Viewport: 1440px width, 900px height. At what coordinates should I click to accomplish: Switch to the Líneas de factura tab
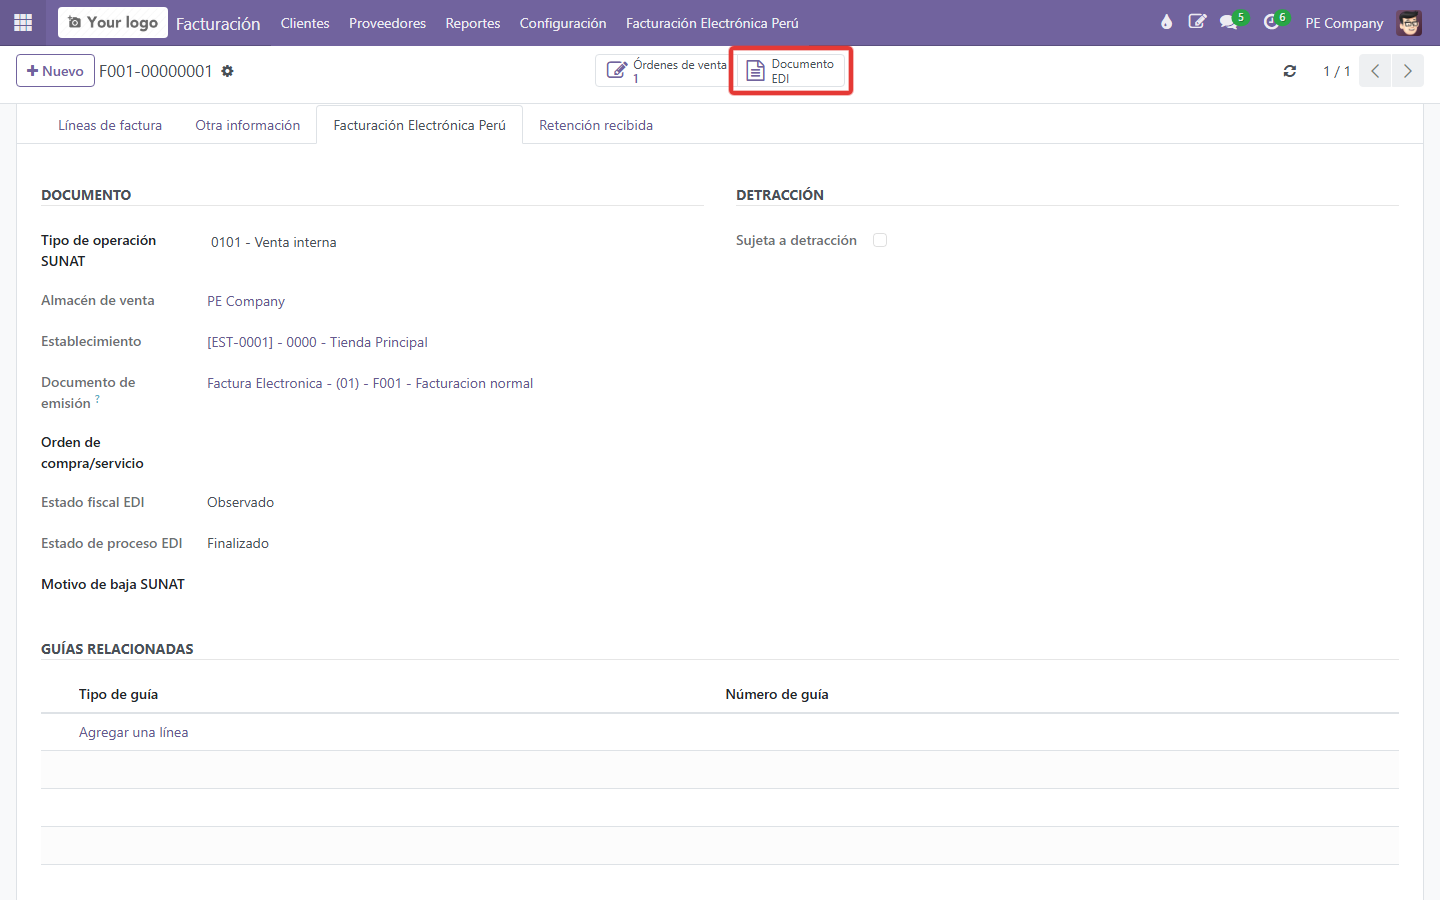pos(110,125)
